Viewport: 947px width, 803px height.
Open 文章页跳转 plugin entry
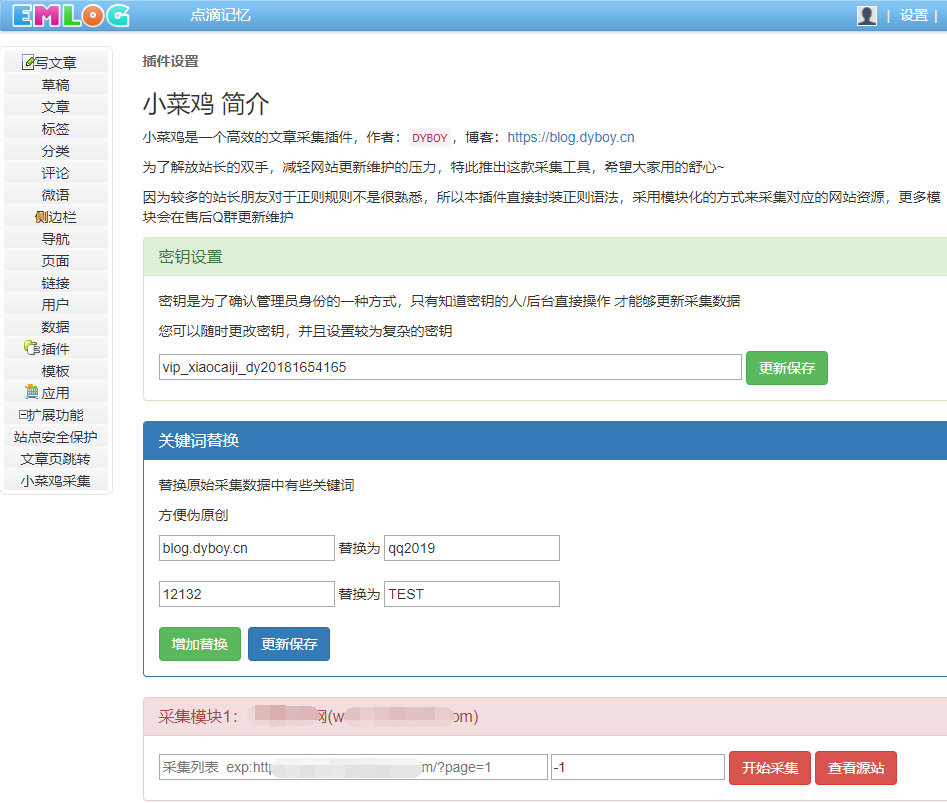tap(56, 459)
